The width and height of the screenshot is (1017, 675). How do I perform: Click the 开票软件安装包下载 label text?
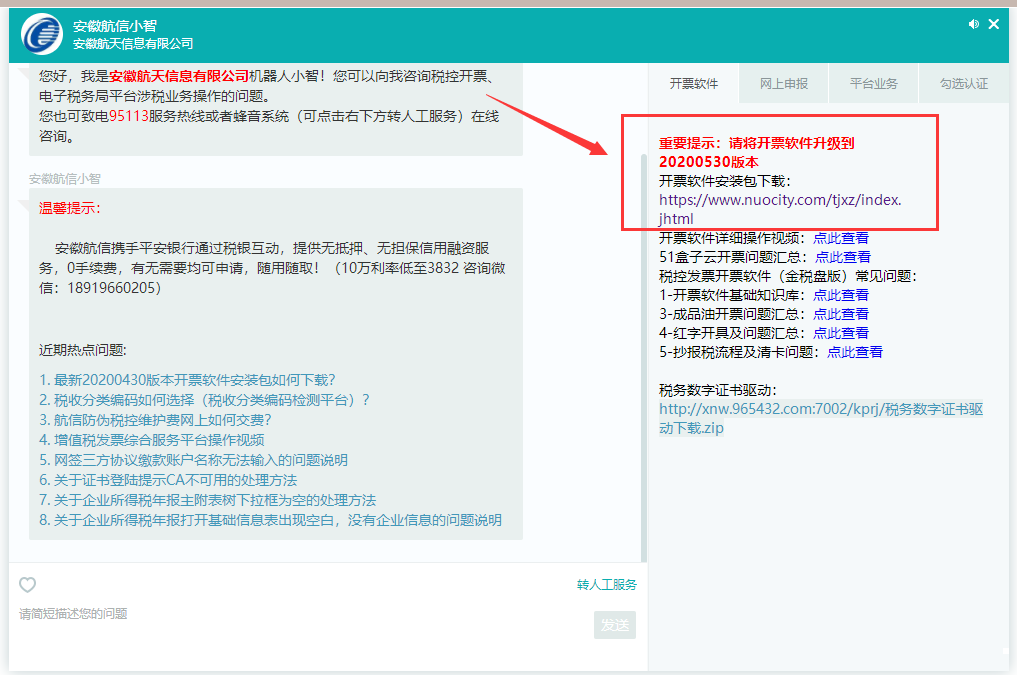pyautogui.click(x=724, y=181)
